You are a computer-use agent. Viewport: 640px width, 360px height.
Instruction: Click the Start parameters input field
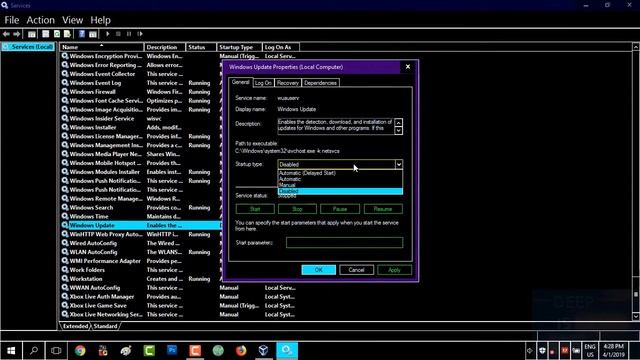click(x=344, y=242)
